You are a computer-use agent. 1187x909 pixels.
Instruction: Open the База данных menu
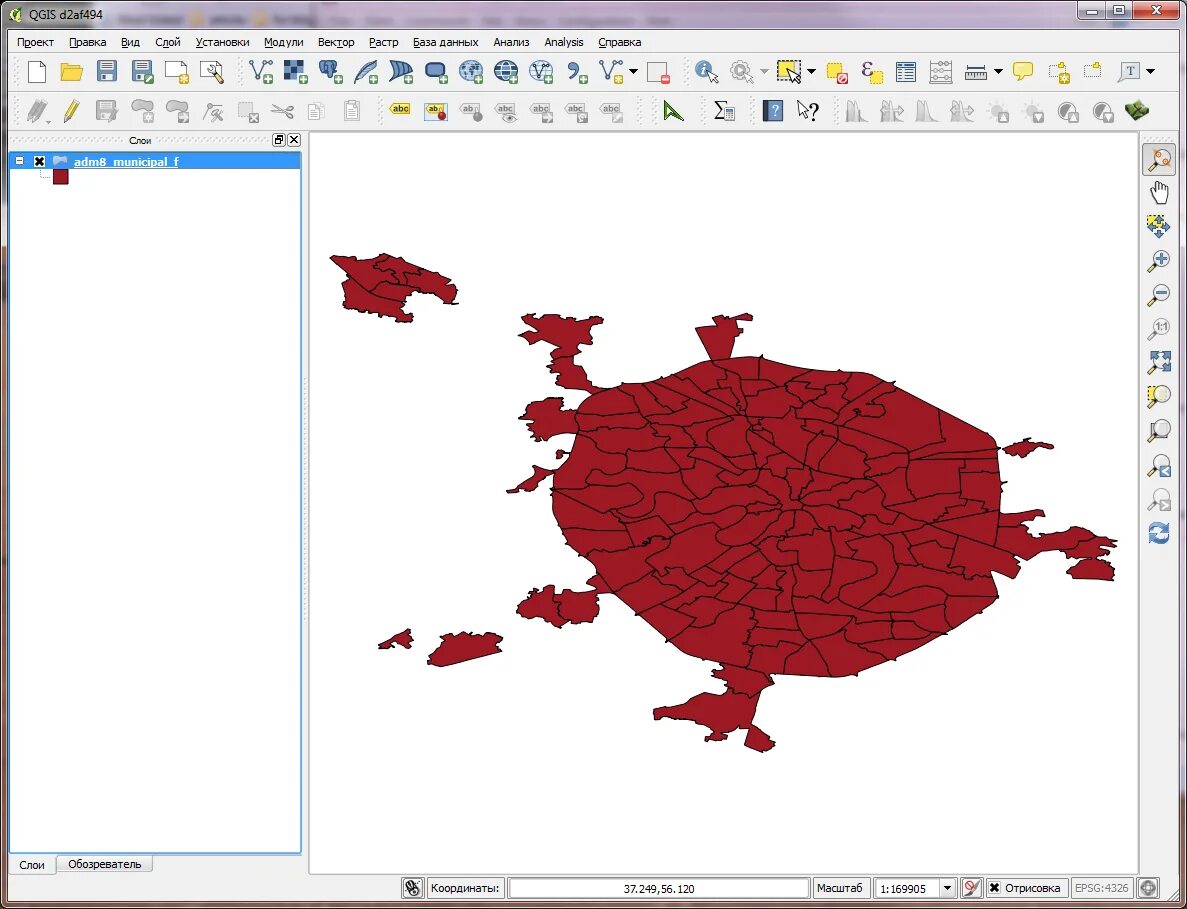point(445,42)
